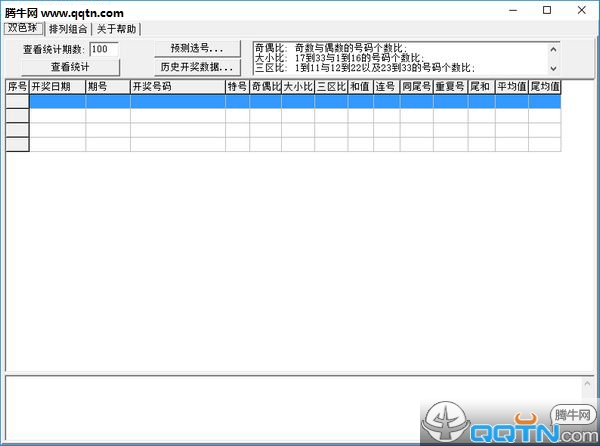Viewport: 600px width, 446px height.
Task: Select the 特号 column header
Action: 237,87
